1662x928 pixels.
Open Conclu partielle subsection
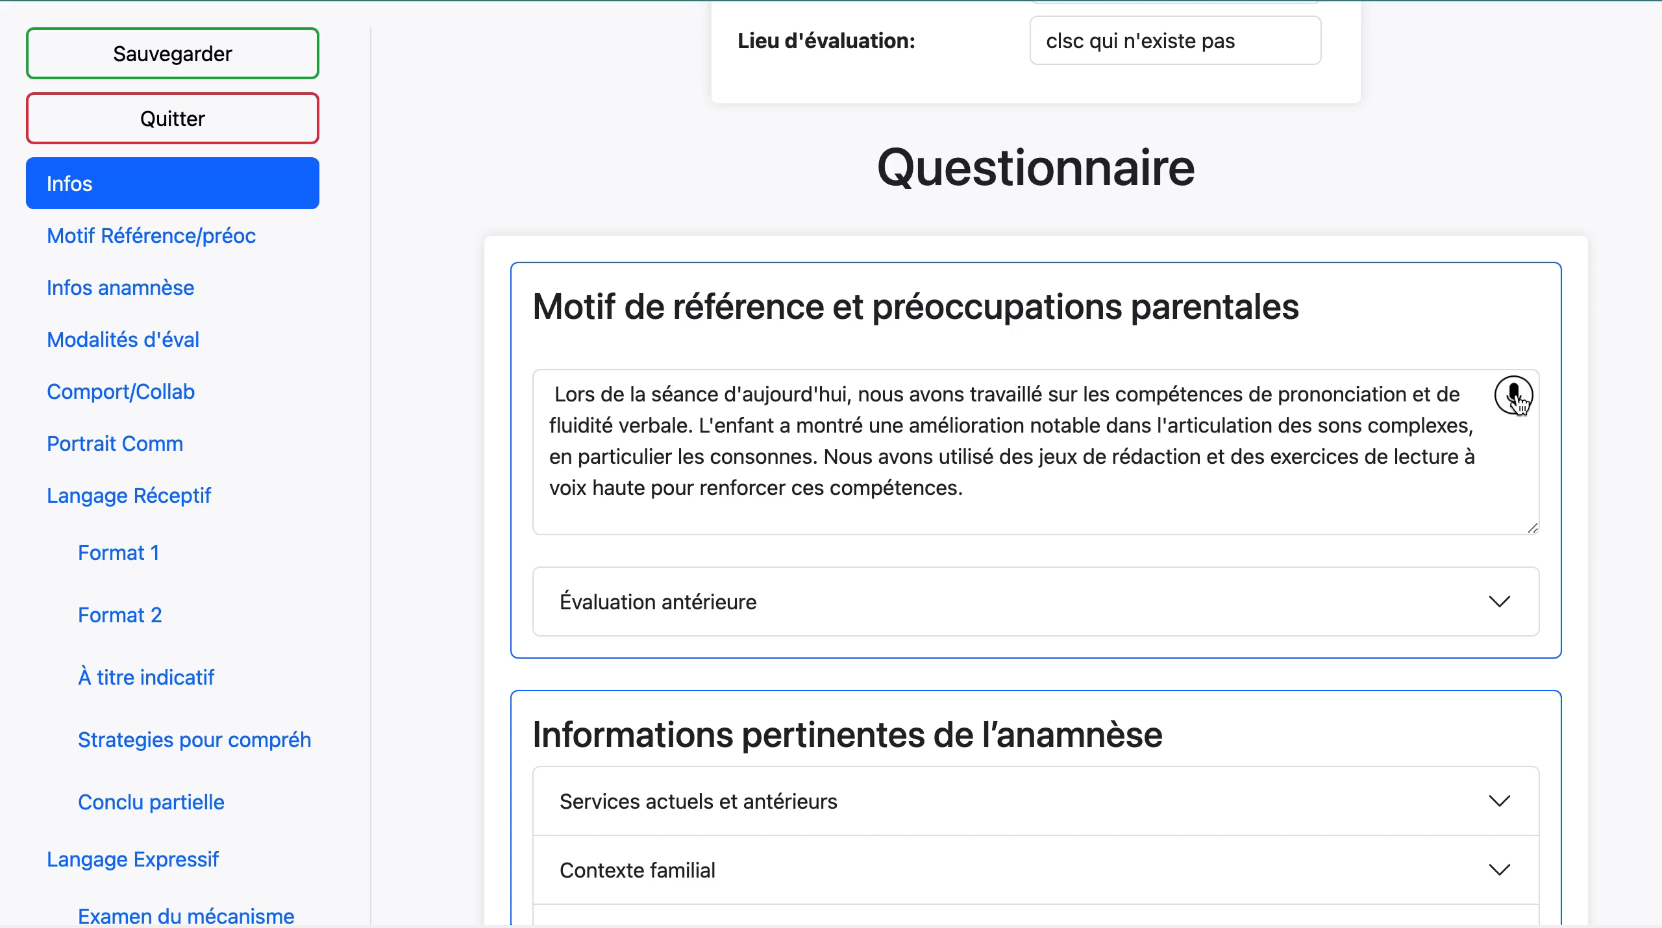tap(151, 802)
